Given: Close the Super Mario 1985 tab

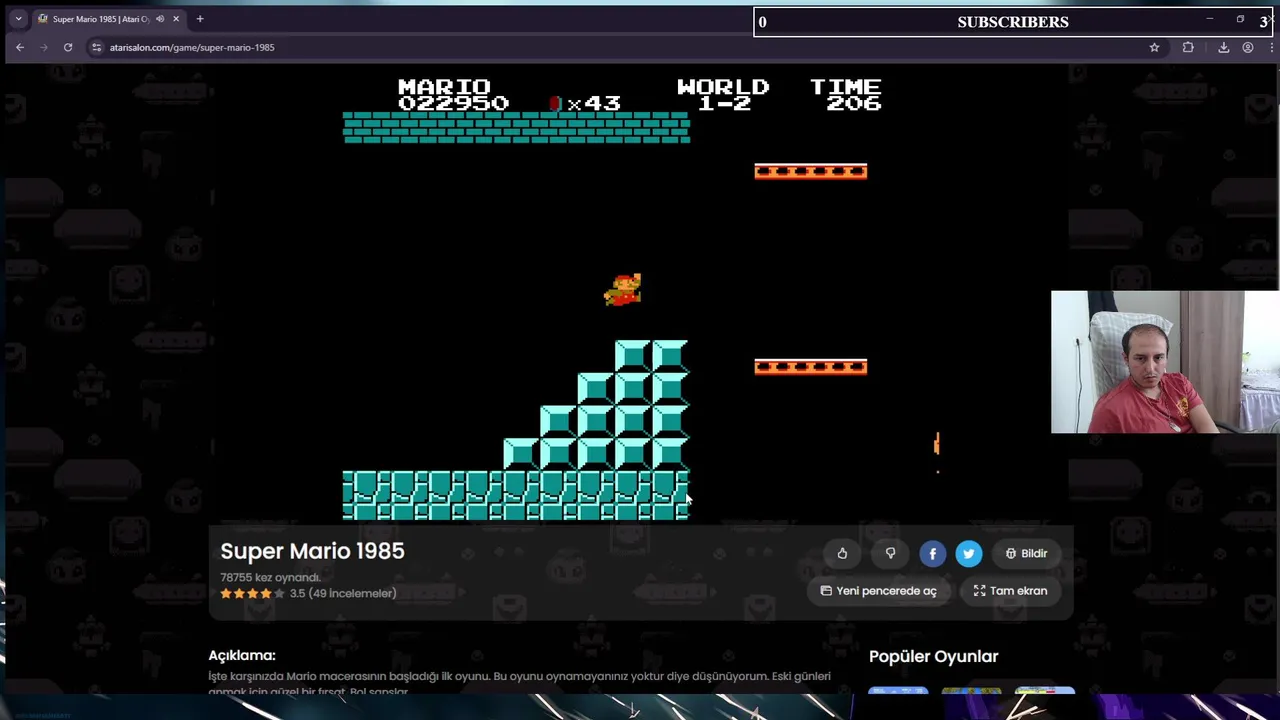Looking at the screenshot, I should click(176, 19).
